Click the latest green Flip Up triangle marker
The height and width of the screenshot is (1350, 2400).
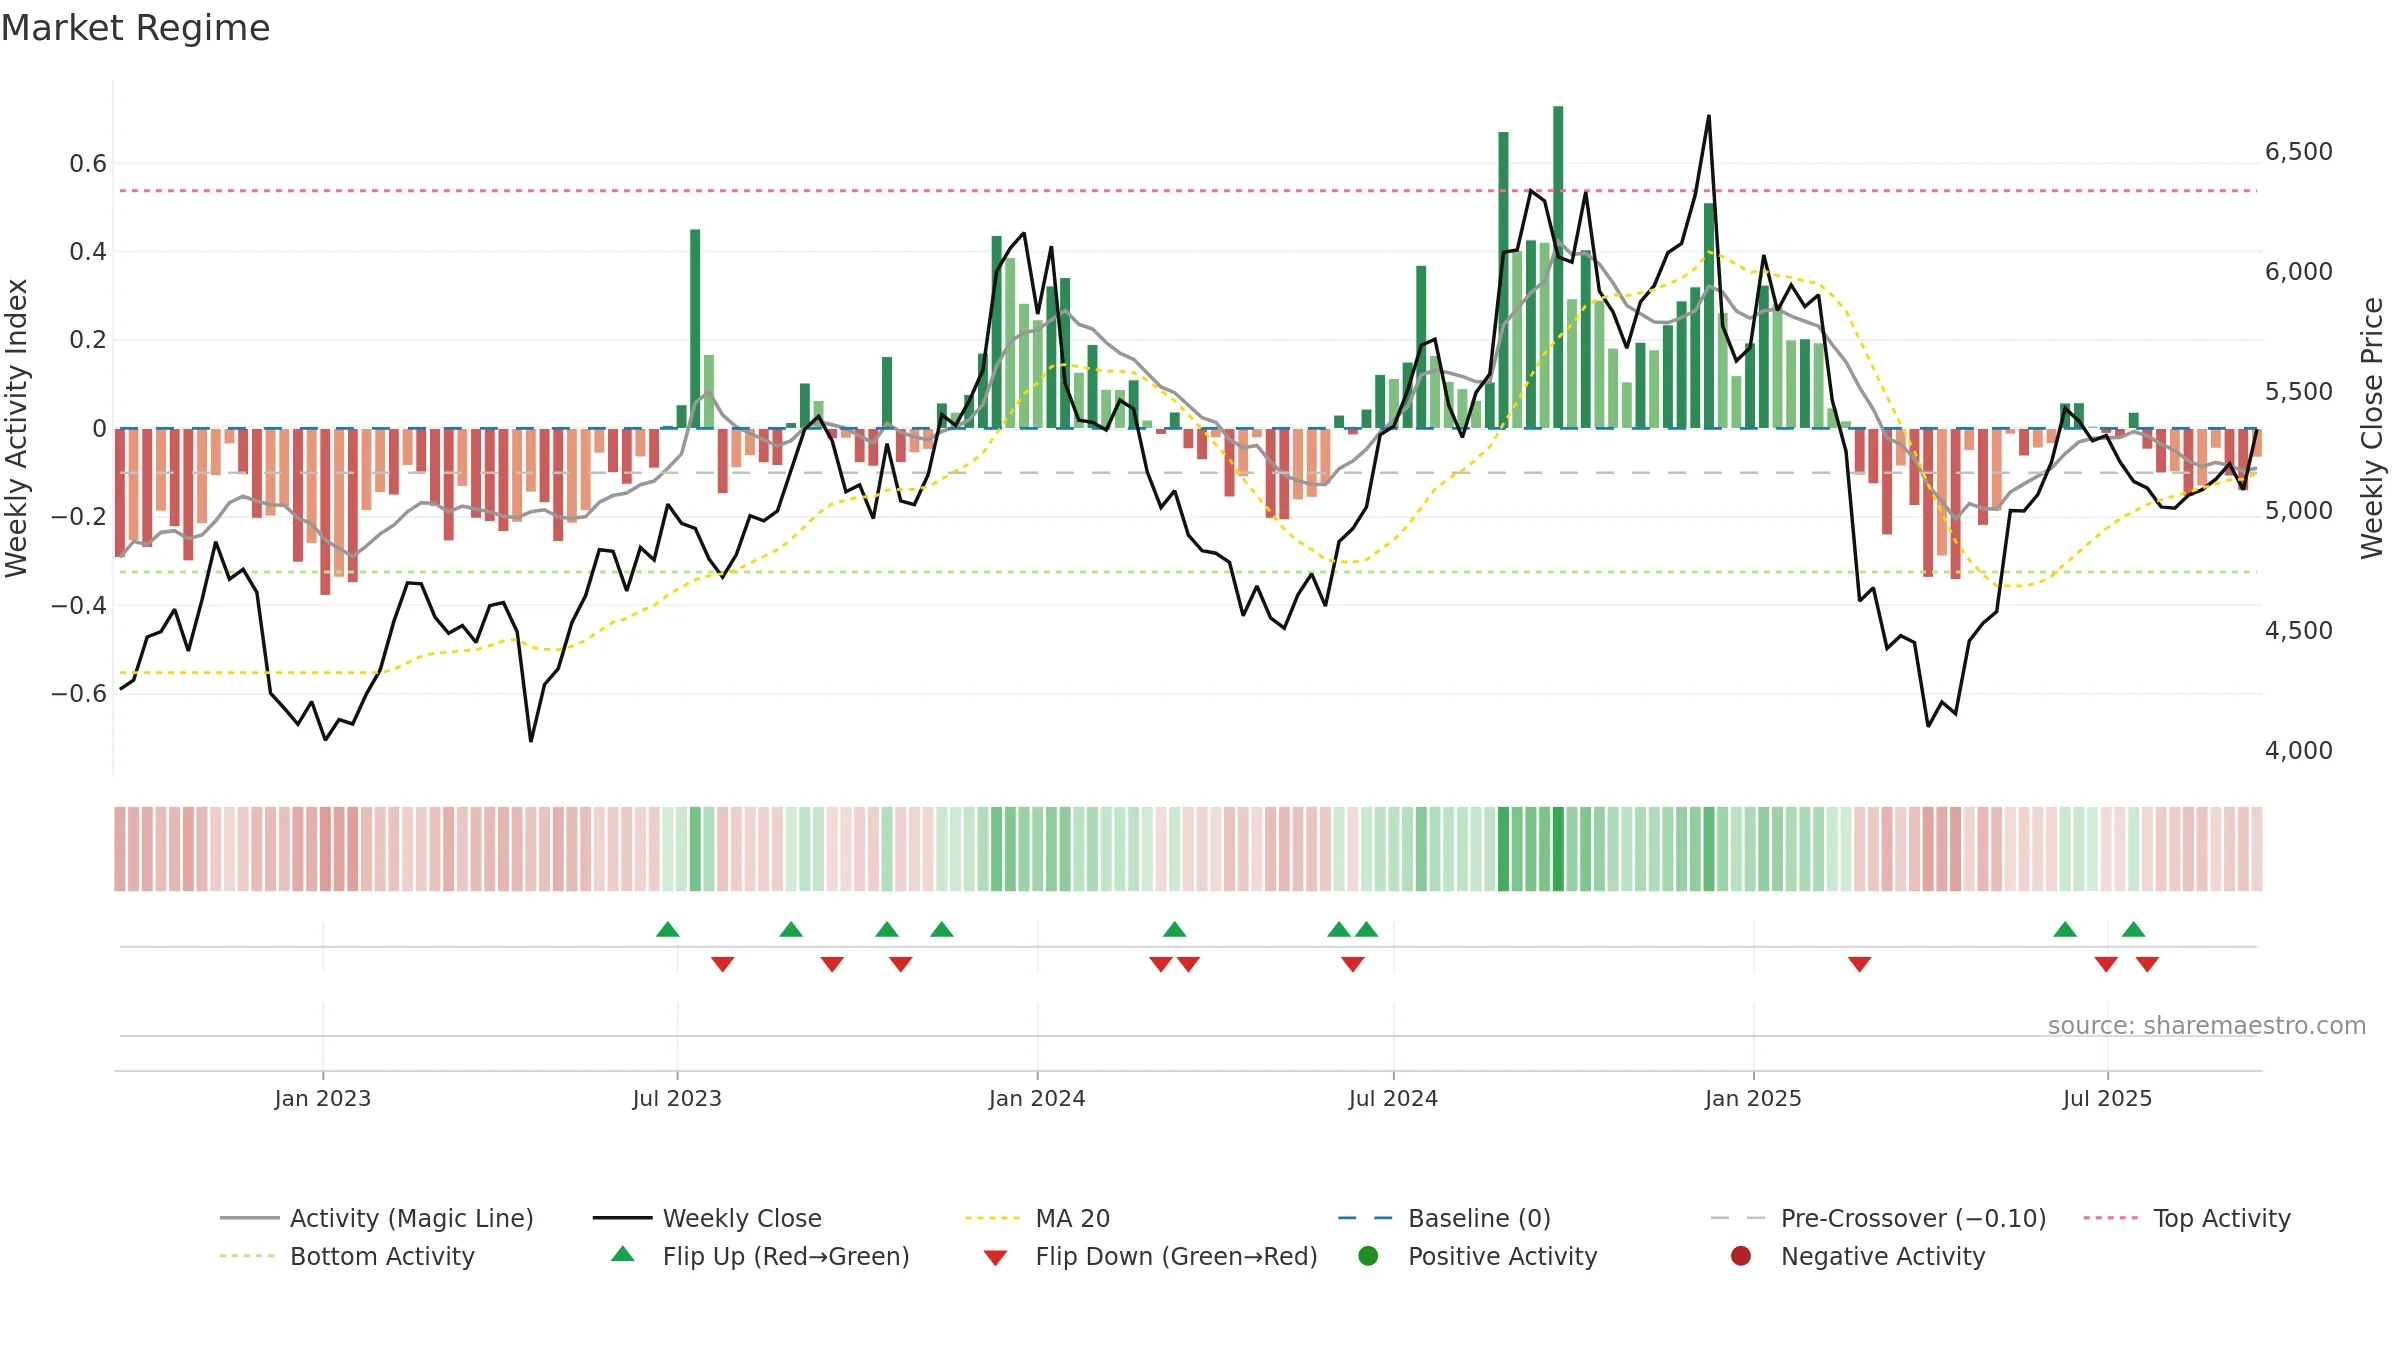[x=2133, y=930]
